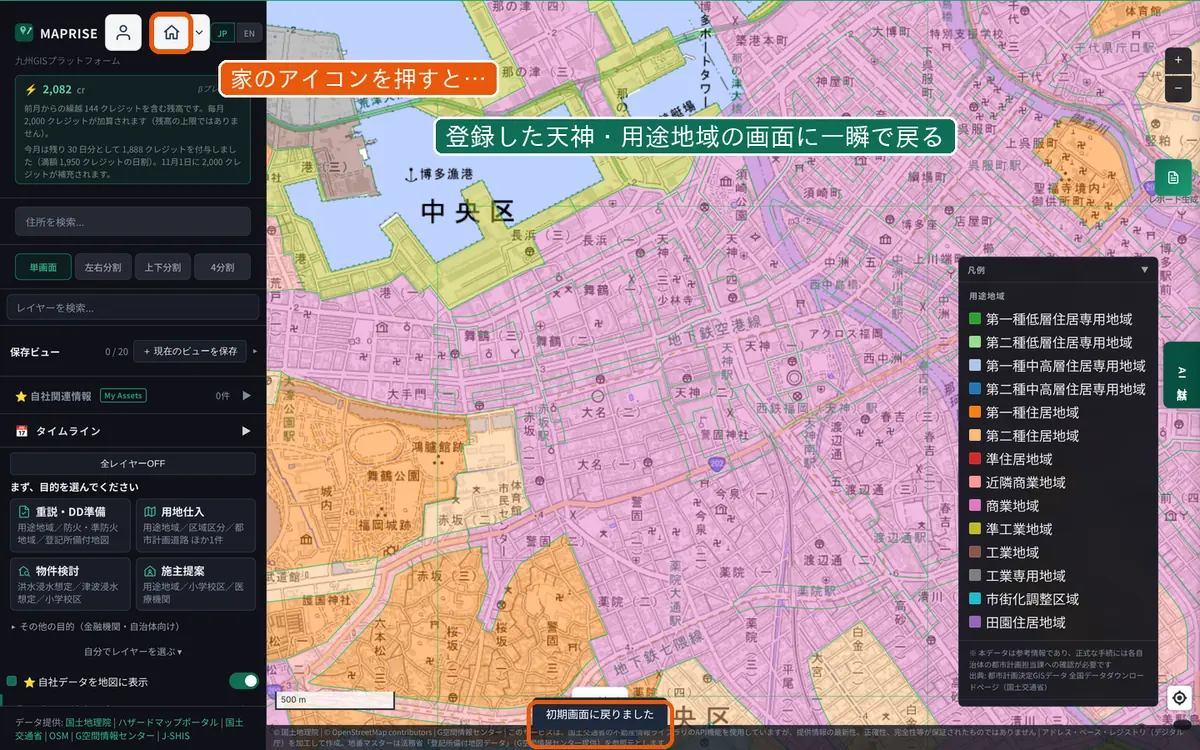Open the OSM data provider link

click(x=60, y=735)
